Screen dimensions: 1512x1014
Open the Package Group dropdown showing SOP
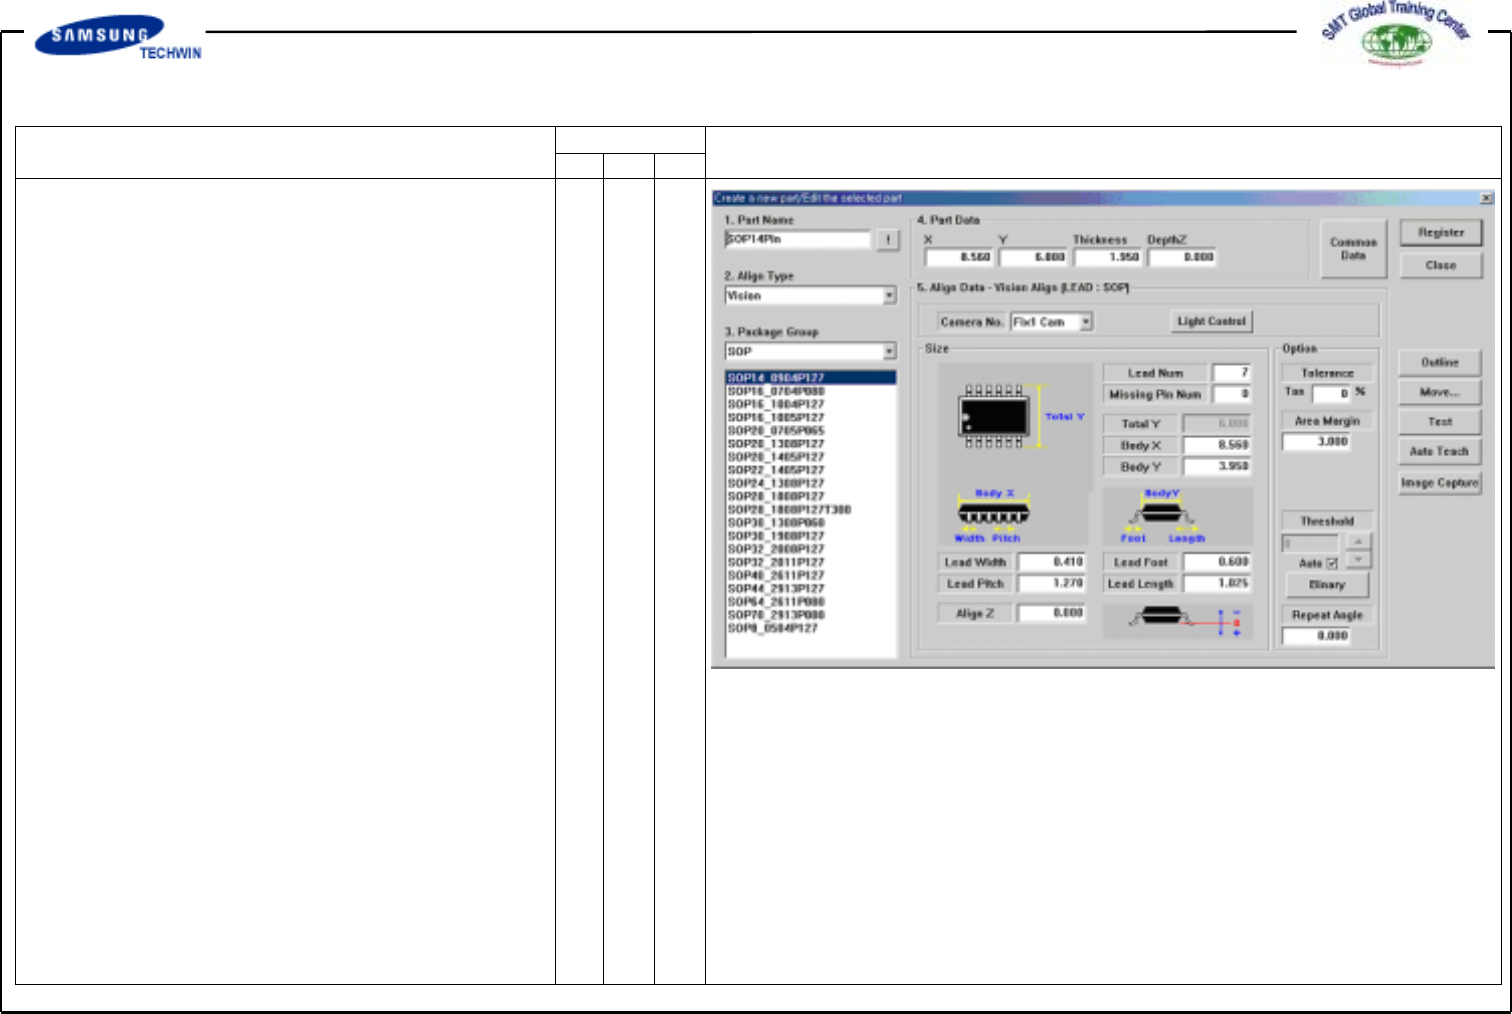(x=889, y=351)
